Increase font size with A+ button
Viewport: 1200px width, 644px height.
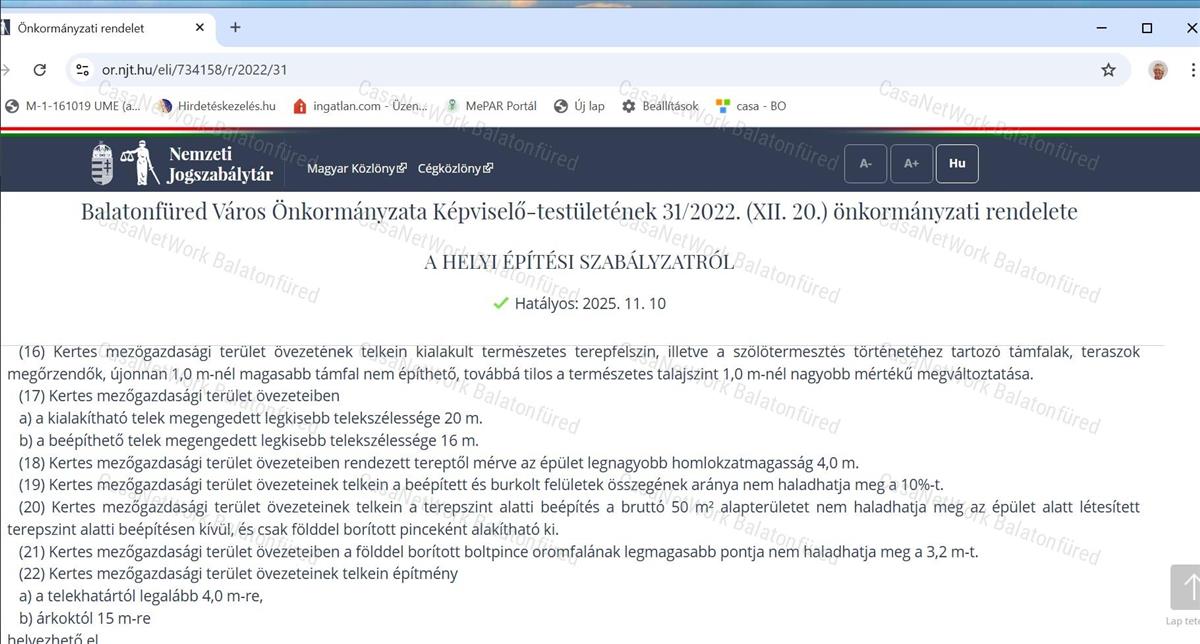coord(911,164)
